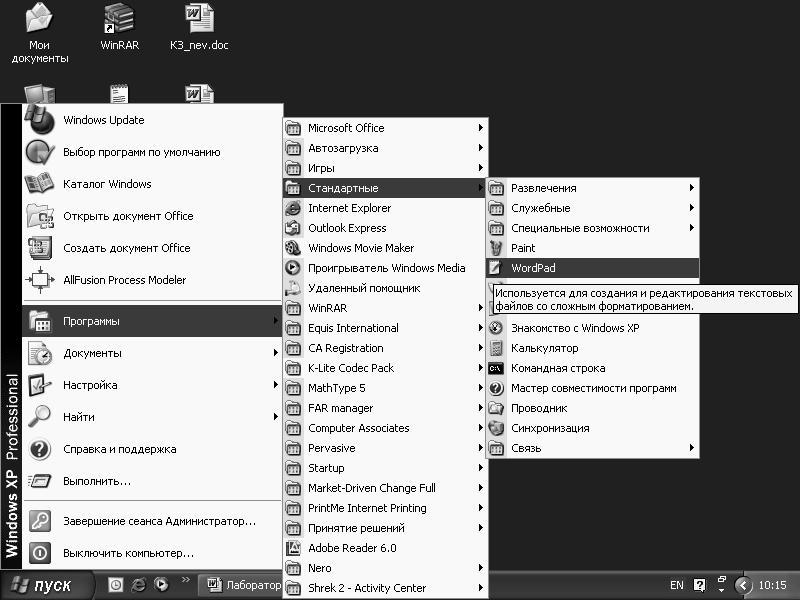The image size is (800, 600).
Task: Click the Командная строка console icon
Action: [496, 368]
